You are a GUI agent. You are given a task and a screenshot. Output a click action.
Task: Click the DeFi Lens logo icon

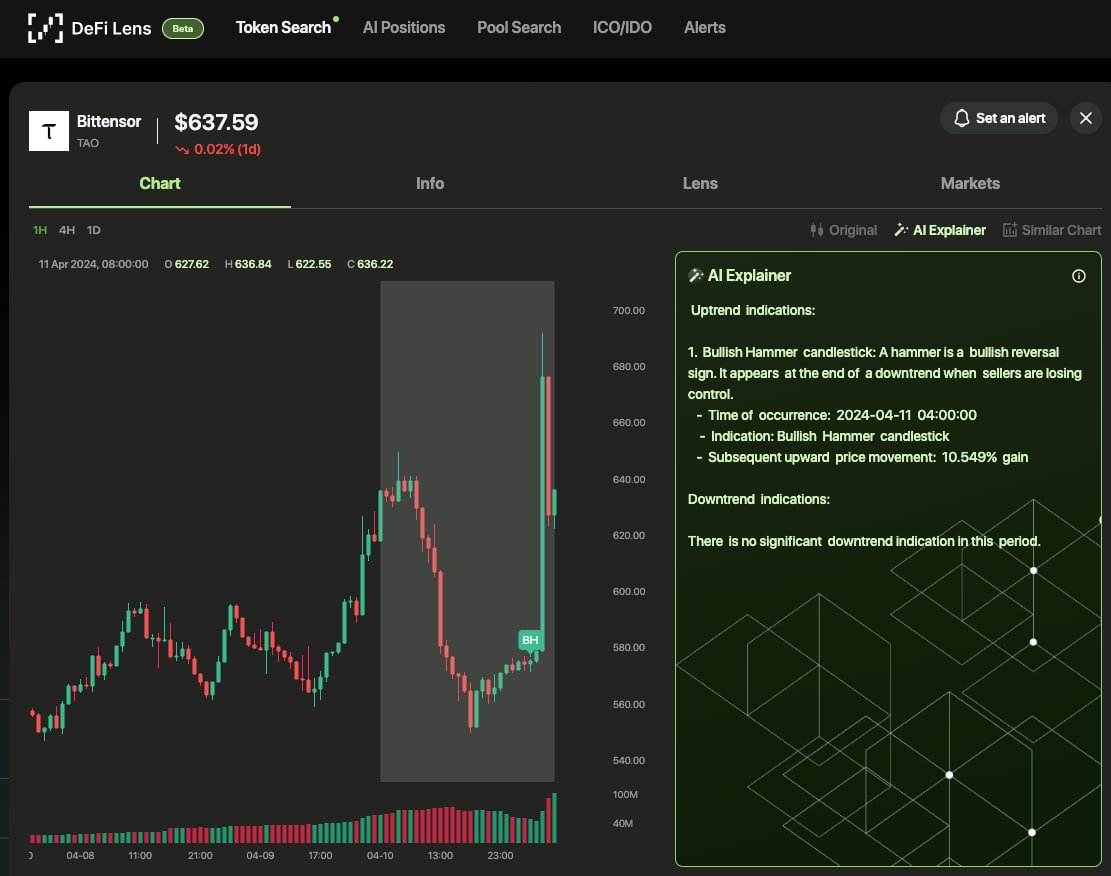point(45,28)
